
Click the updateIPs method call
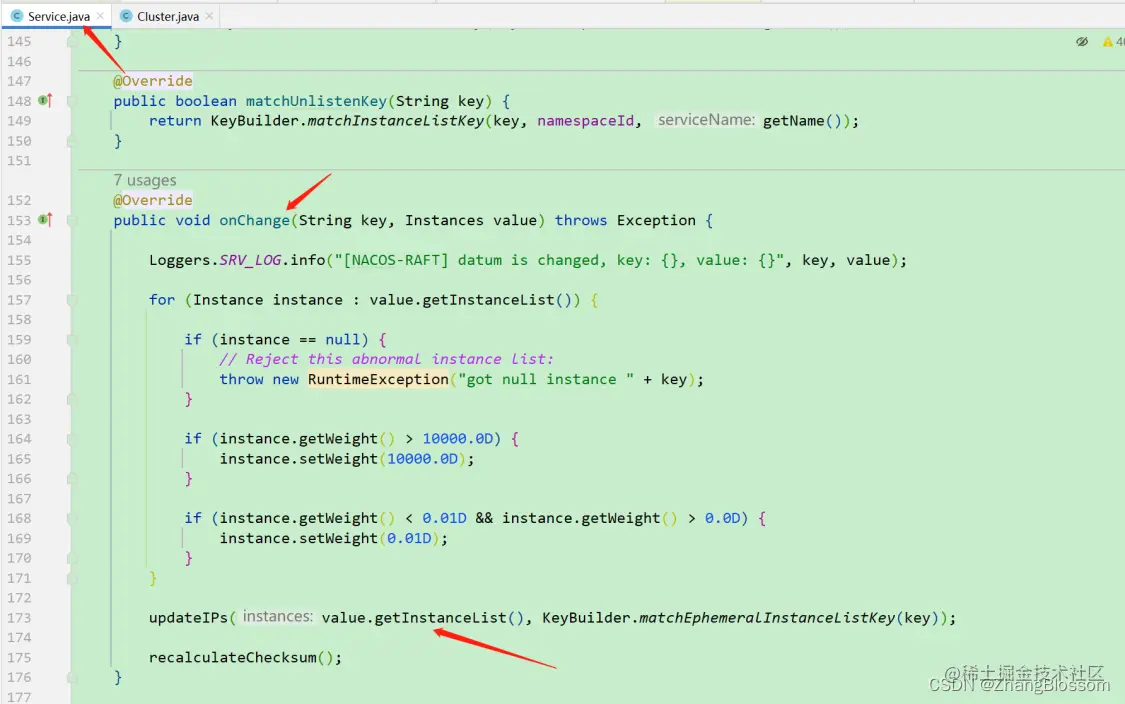(x=188, y=618)
